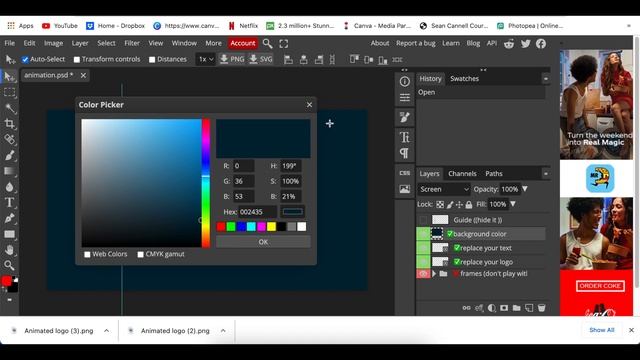Expand the frames folder layer
The image size is (640, 360).
pyautogui.click(x=434, y=273)
